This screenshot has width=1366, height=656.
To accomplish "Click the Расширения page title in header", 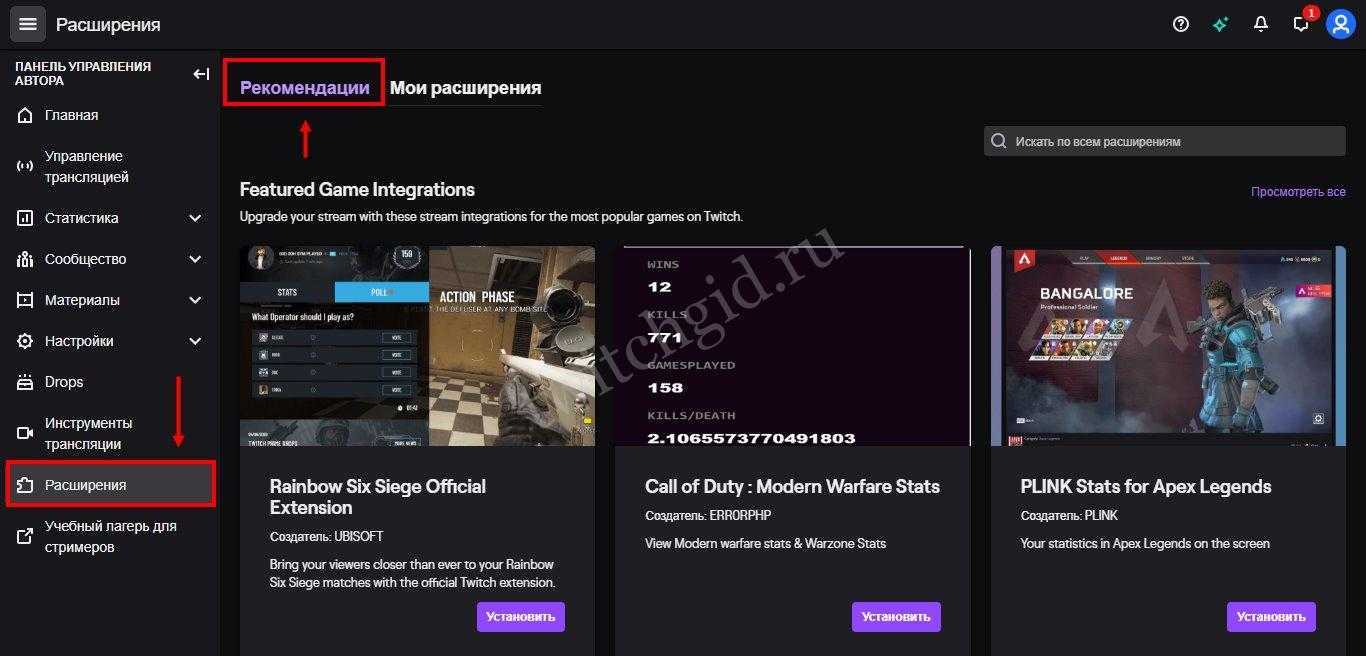I will pyautogui.click(x=108, y=25).
